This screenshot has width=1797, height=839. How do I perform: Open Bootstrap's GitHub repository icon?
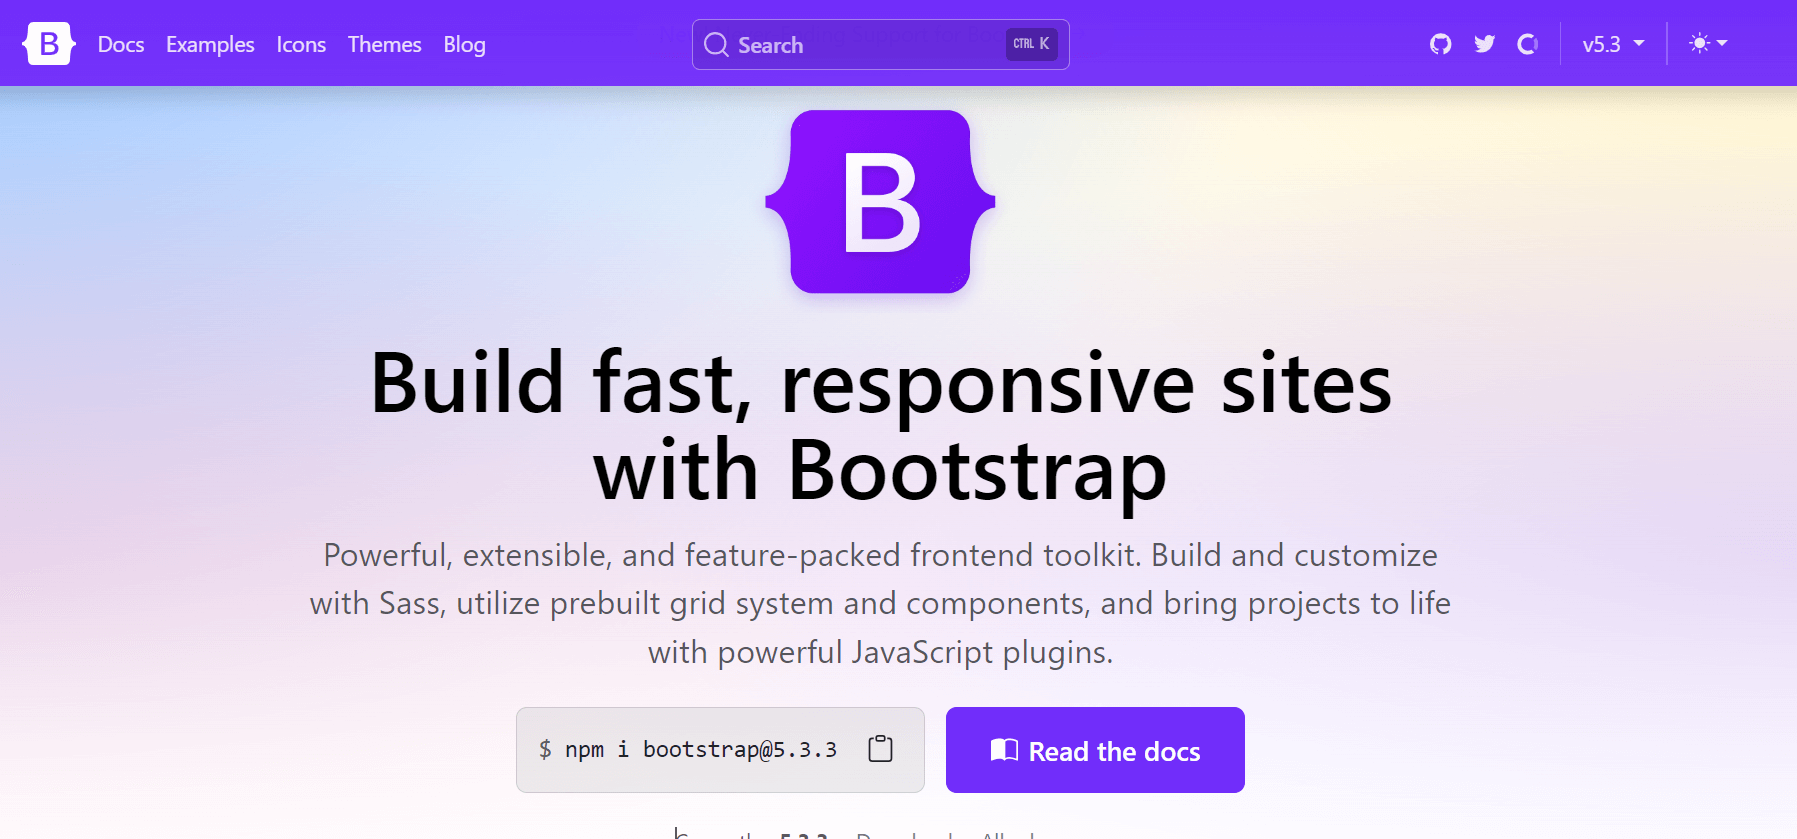pyautogui.click(x=1440, y=44)
